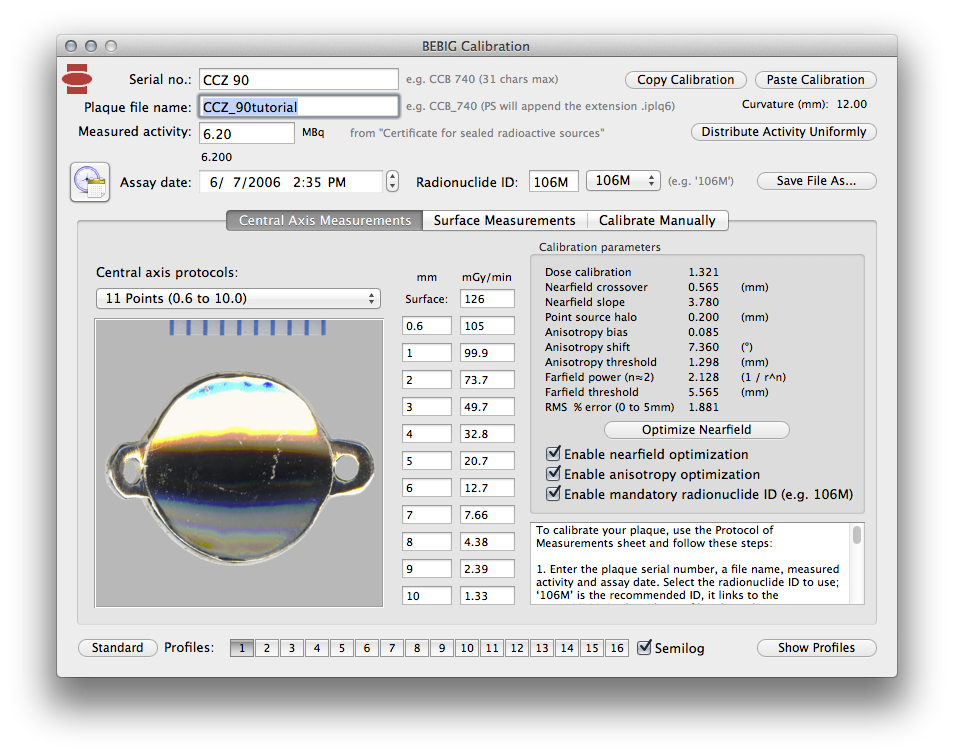
Task: Select profile 7 button
Action: click(x=392, y=648)
